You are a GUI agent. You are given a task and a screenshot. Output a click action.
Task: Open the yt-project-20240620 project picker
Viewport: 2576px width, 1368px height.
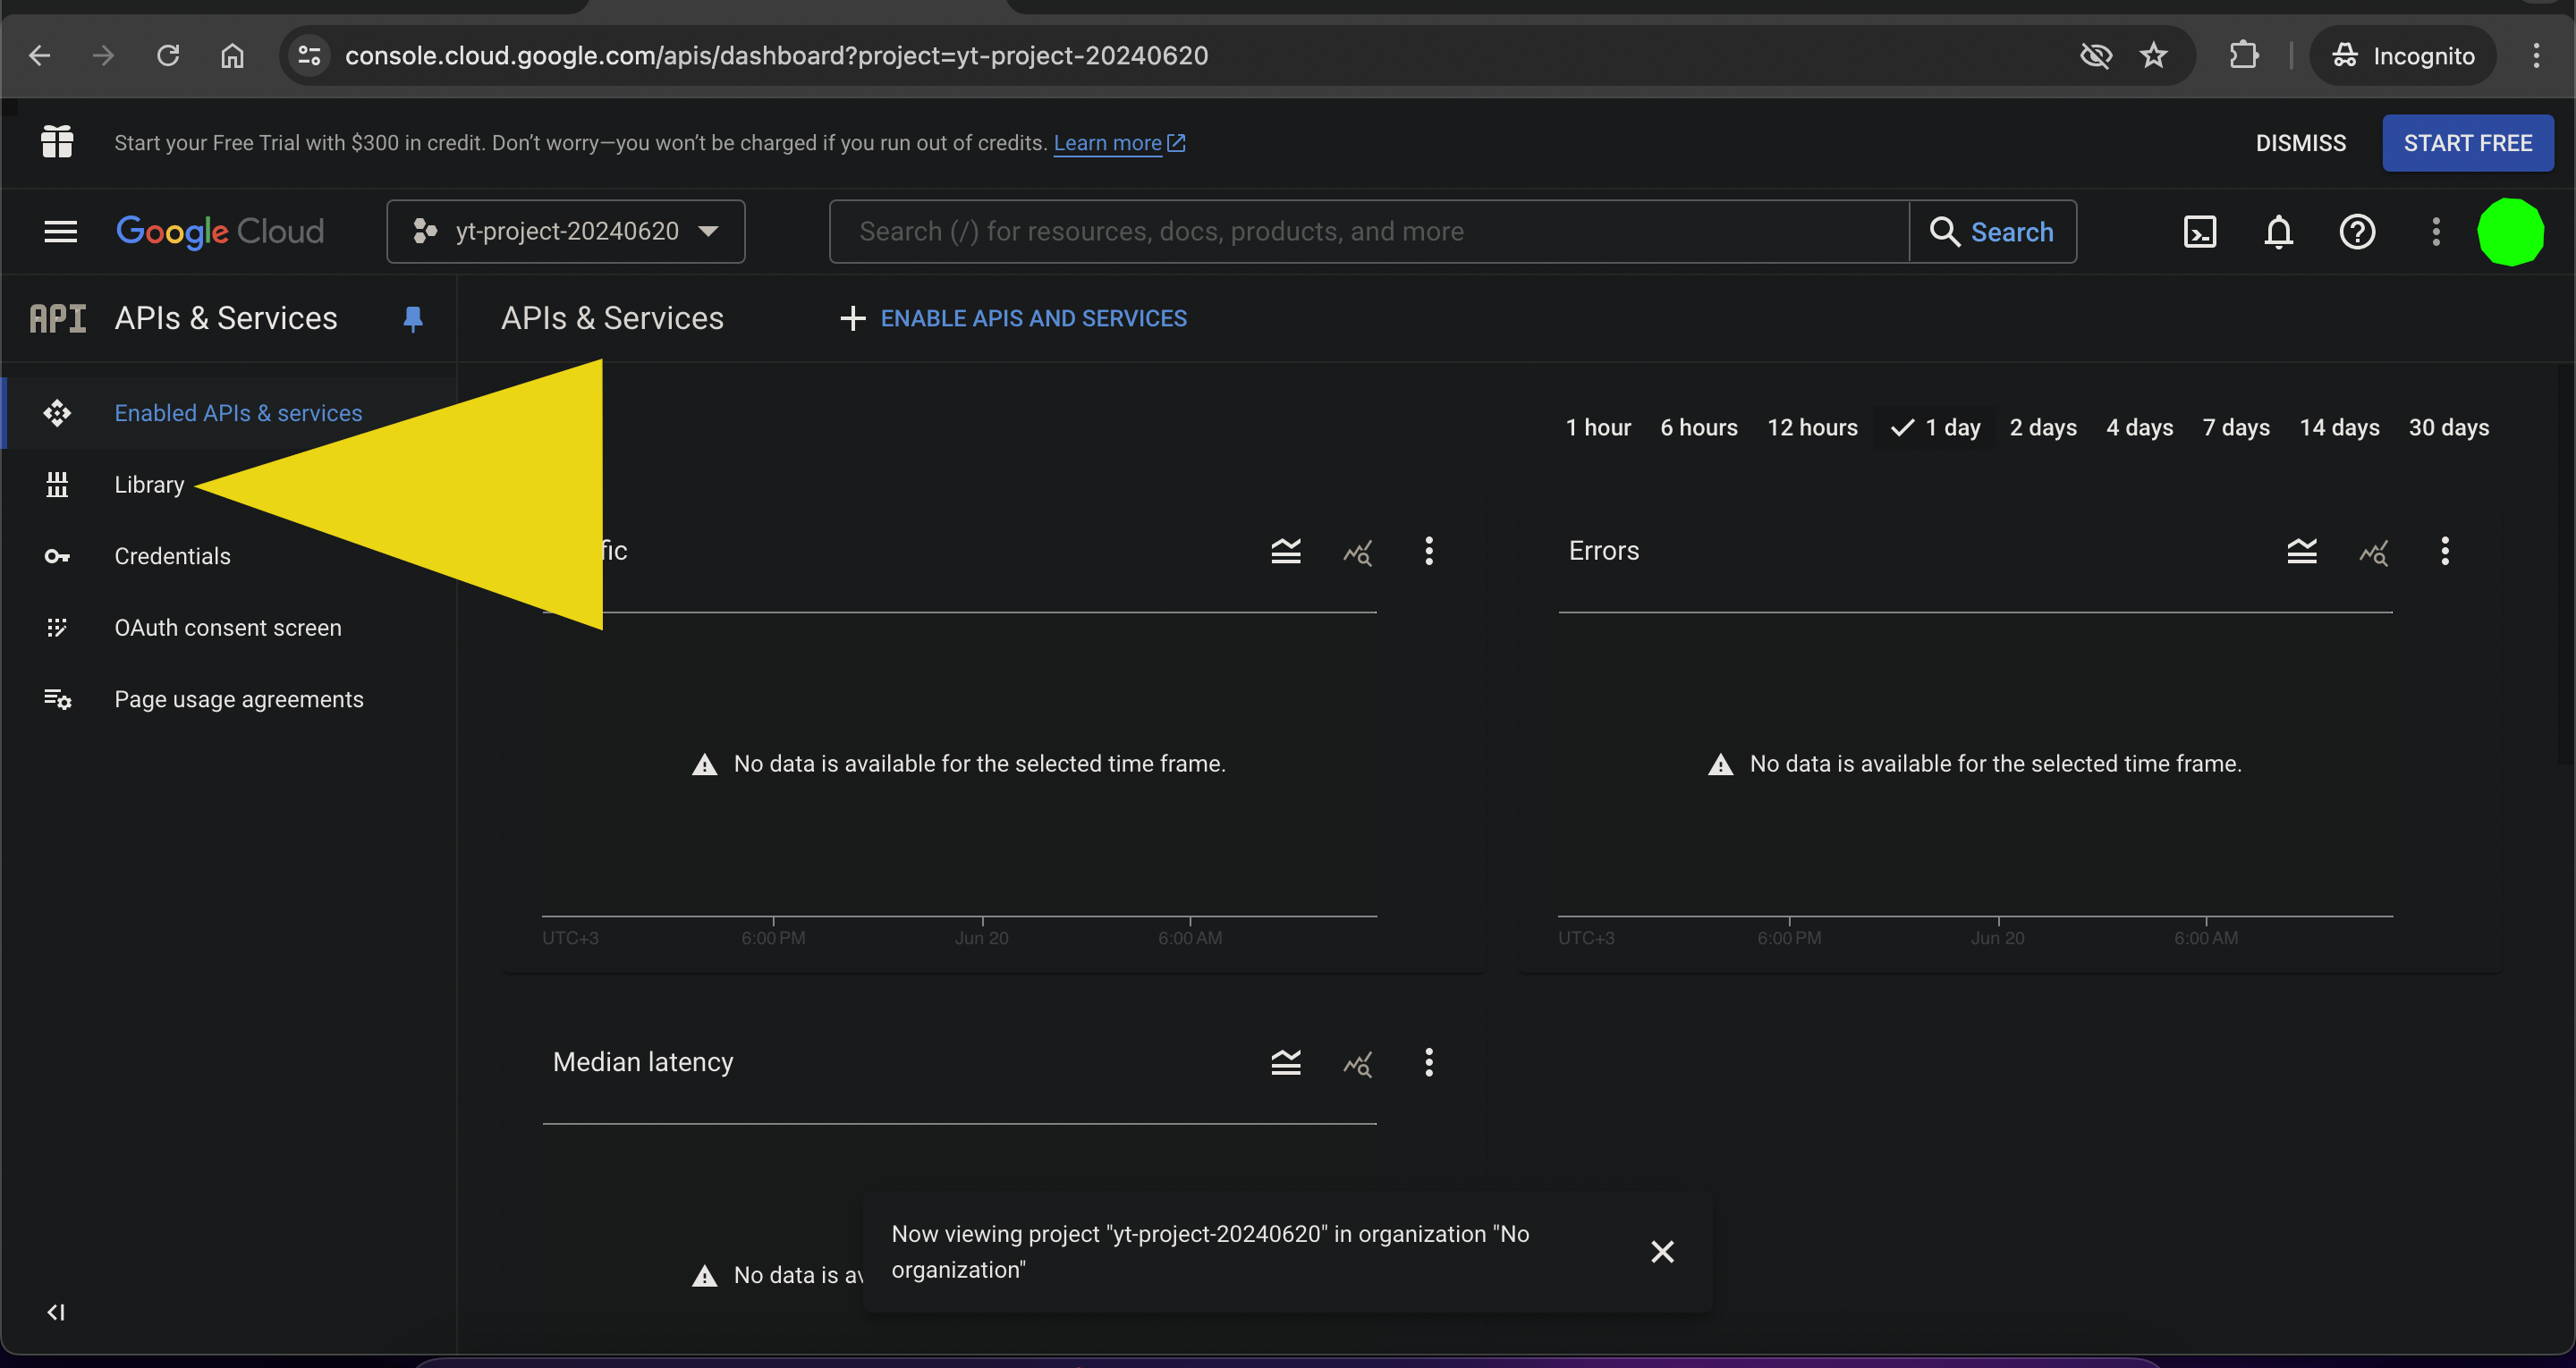click(x=566, y=232)
